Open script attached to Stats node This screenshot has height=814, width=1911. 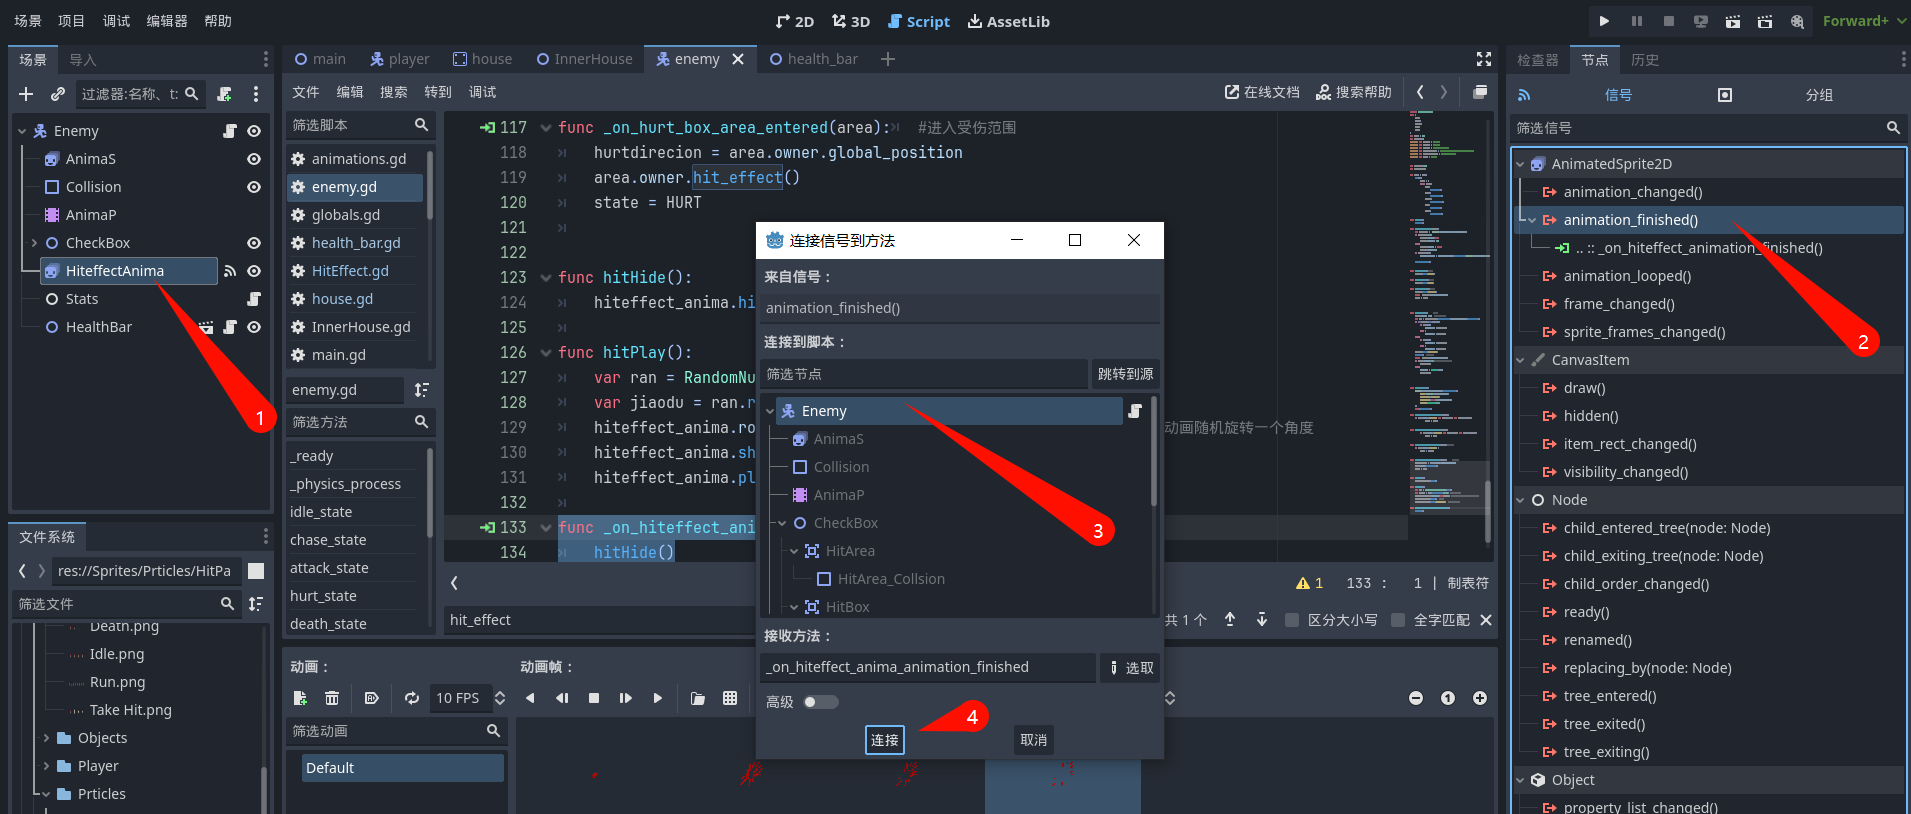tap(253, 299)
